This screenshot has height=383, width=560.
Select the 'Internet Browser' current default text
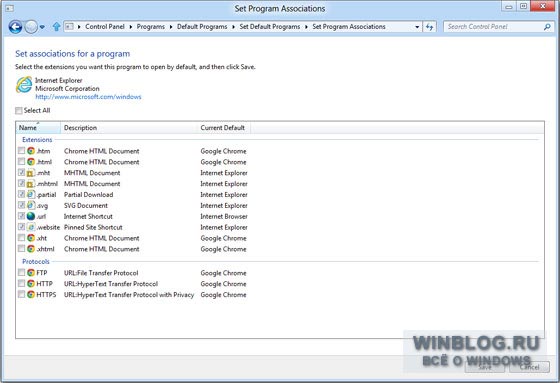click(x=224, y=217)
